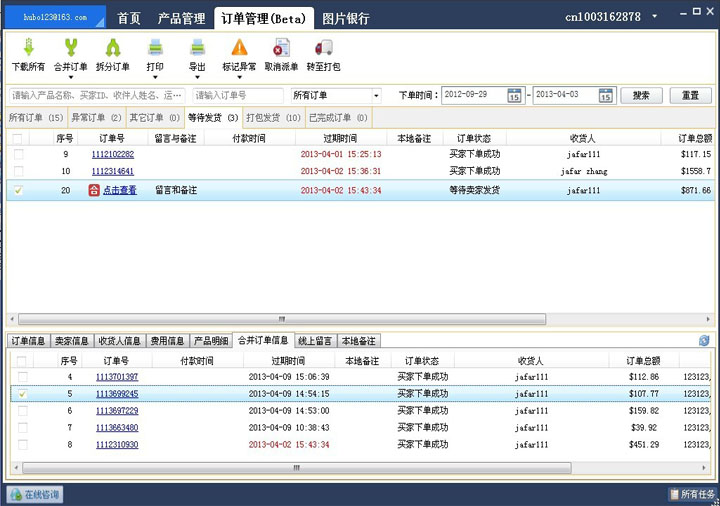Click the 取消派单 cancel icon
The width and height of the screenshot is (720, 506).
click(x=281, y=47)
